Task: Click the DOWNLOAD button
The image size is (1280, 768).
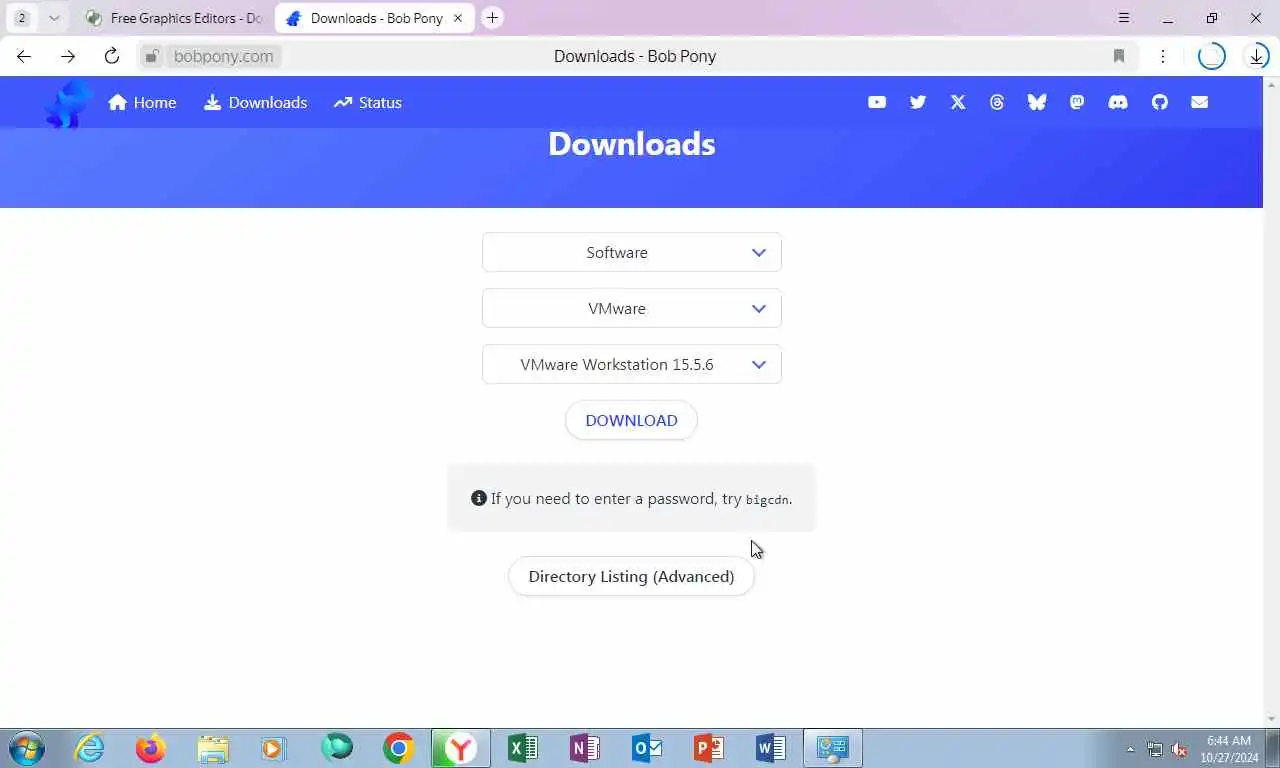Action: [x=631, y=420]
